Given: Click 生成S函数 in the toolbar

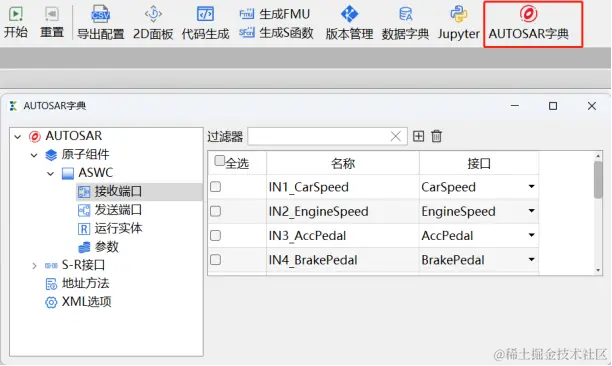Looking at the screenshot, I should click(x=276, y=33).
